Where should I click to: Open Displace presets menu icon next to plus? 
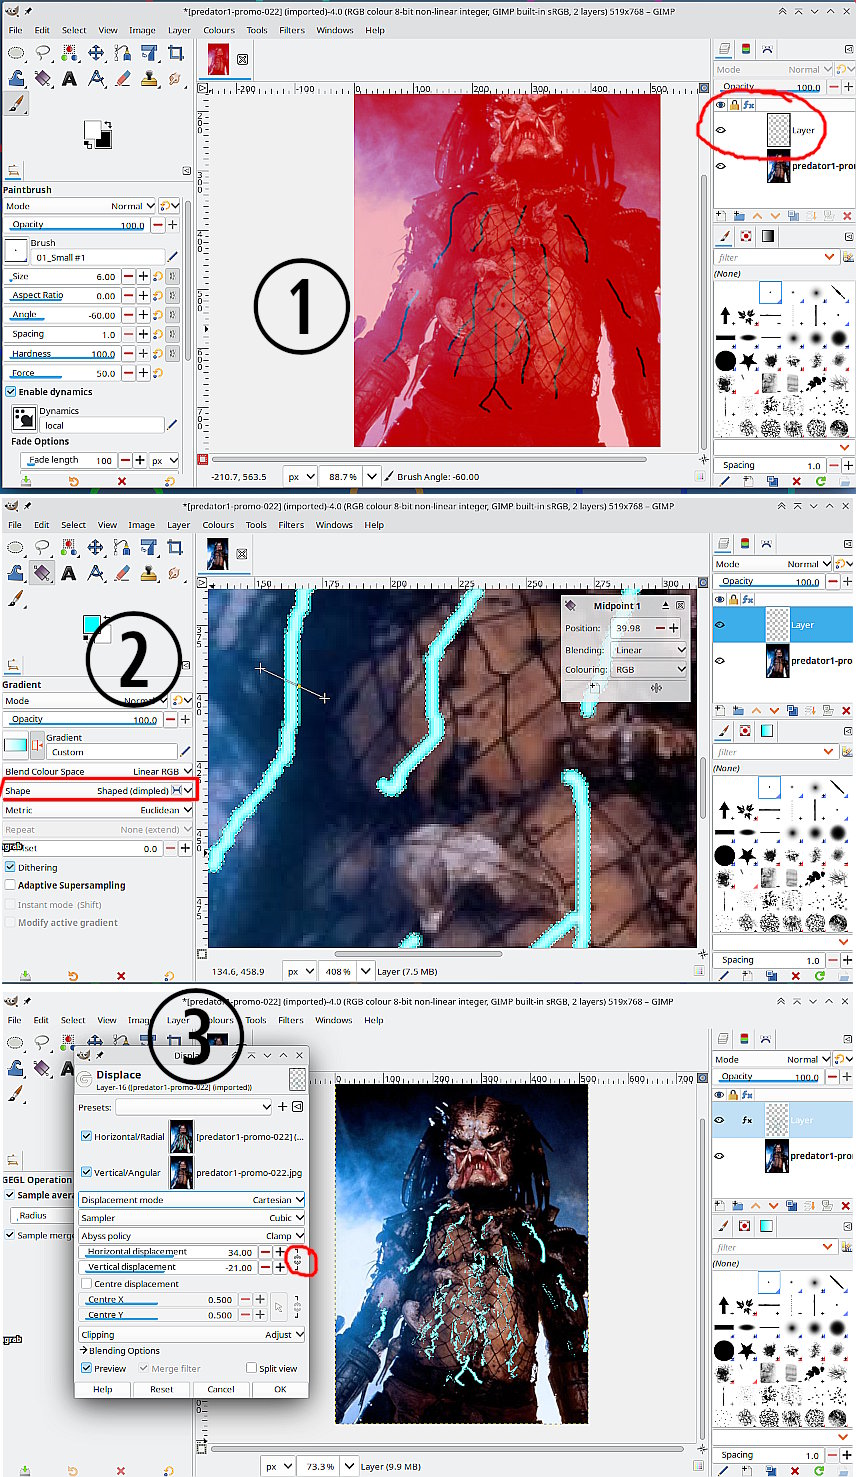click(298, 1107)
